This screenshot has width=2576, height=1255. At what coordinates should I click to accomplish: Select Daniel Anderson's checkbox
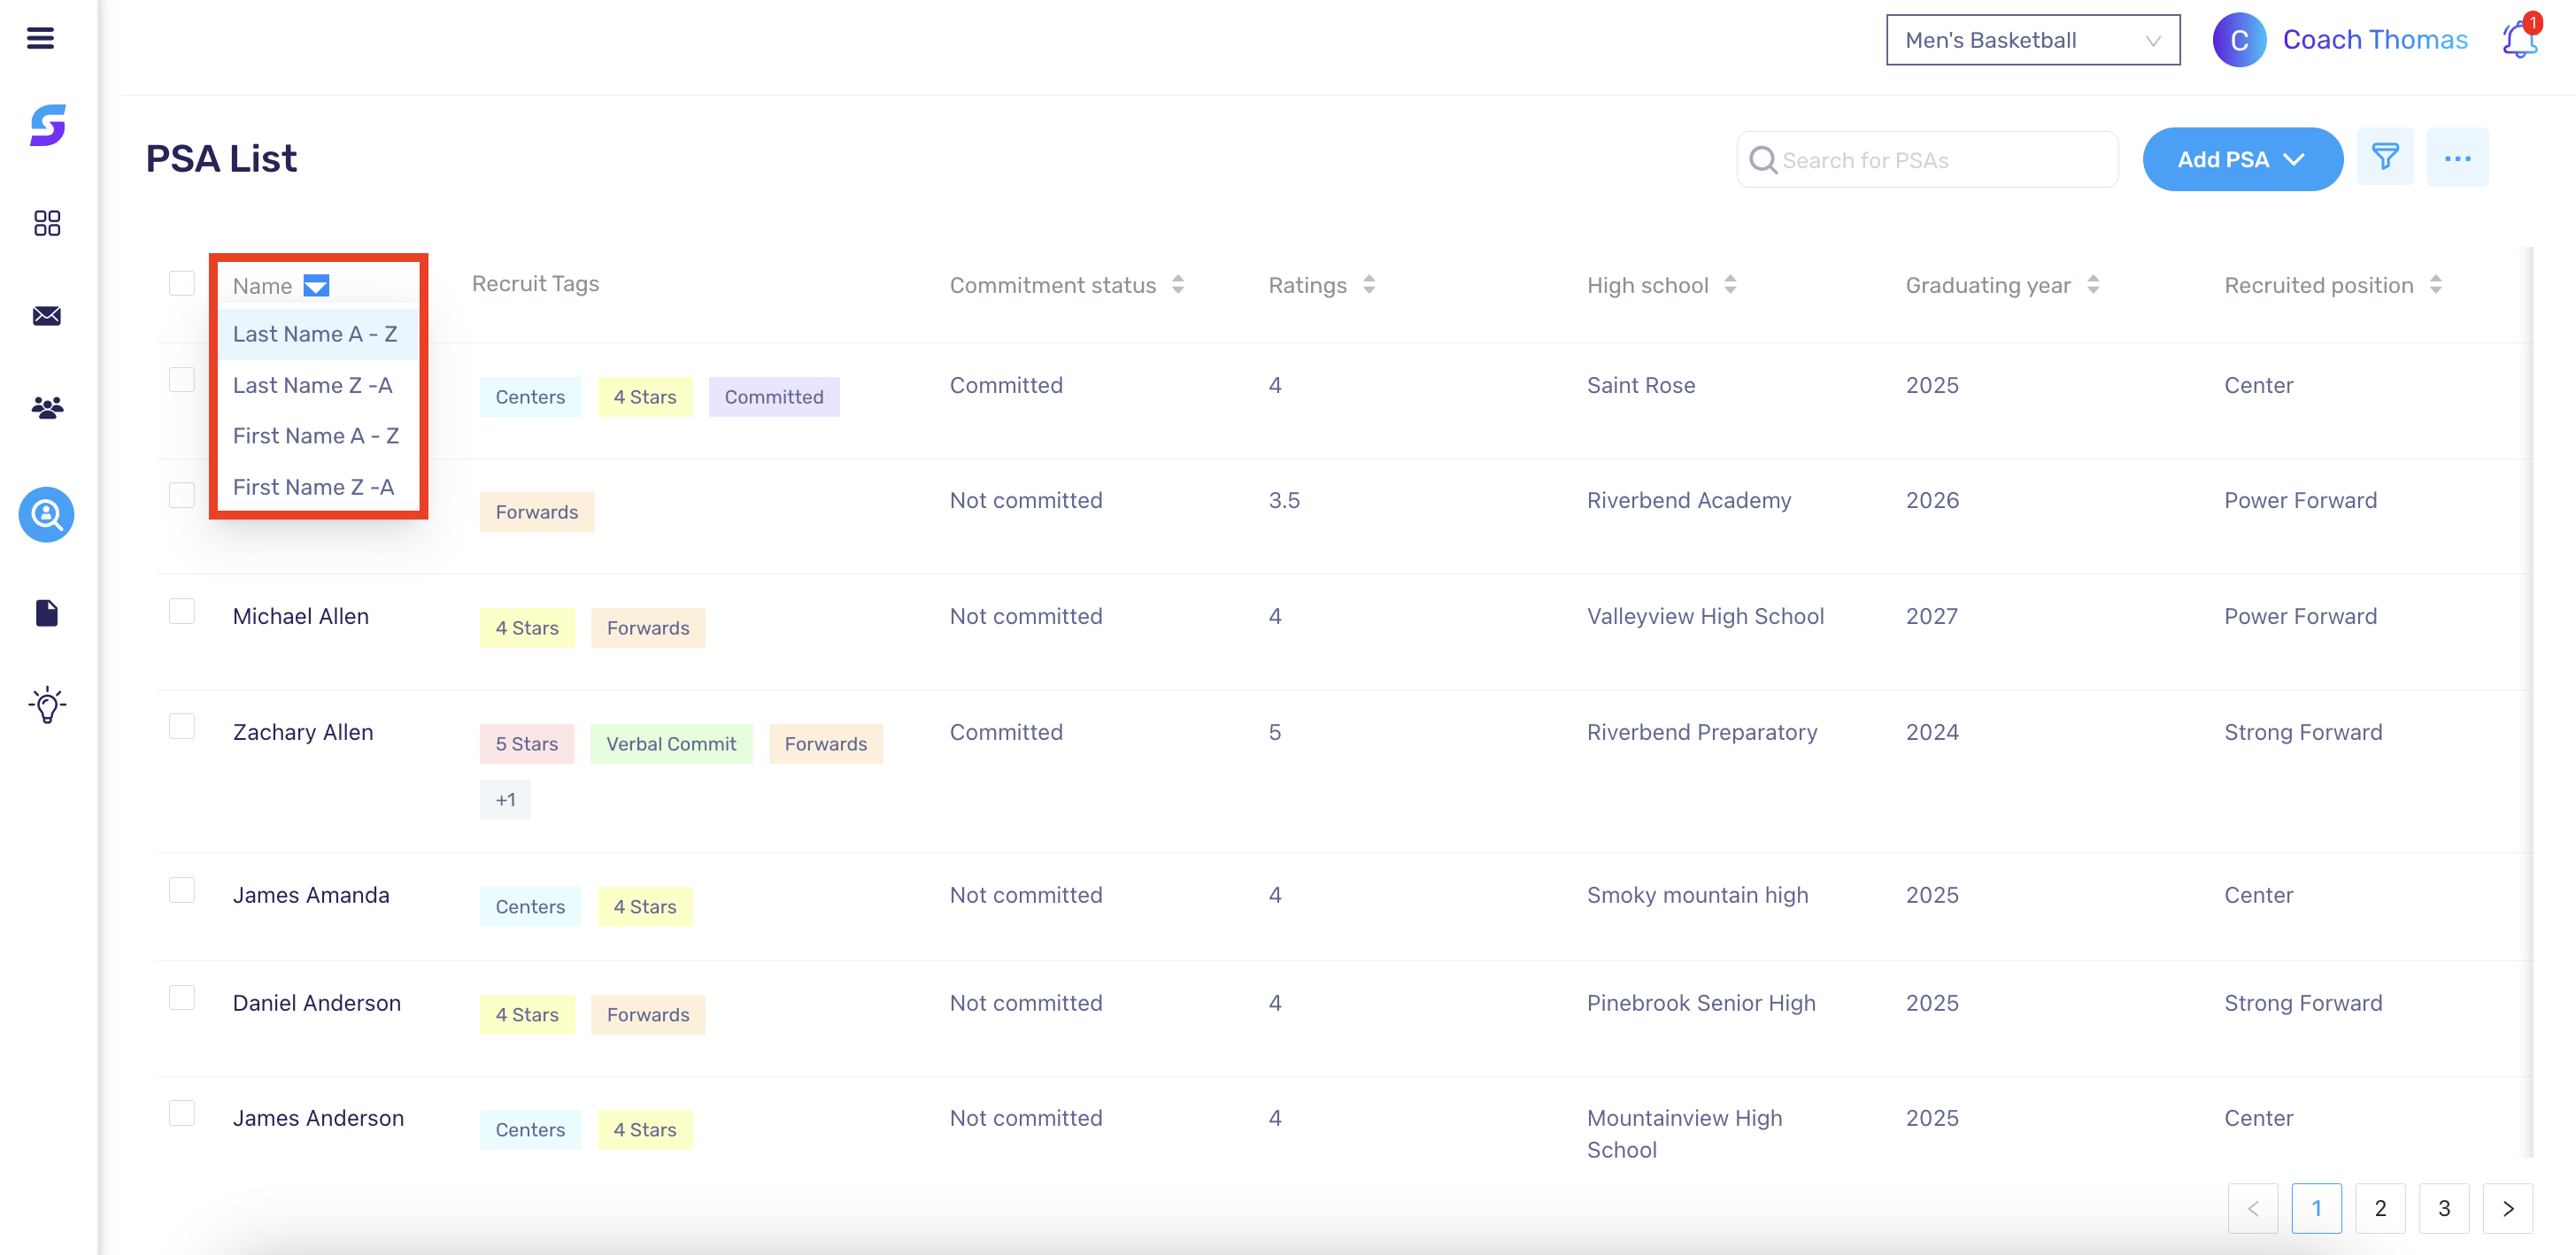click(x=182, y=998)
